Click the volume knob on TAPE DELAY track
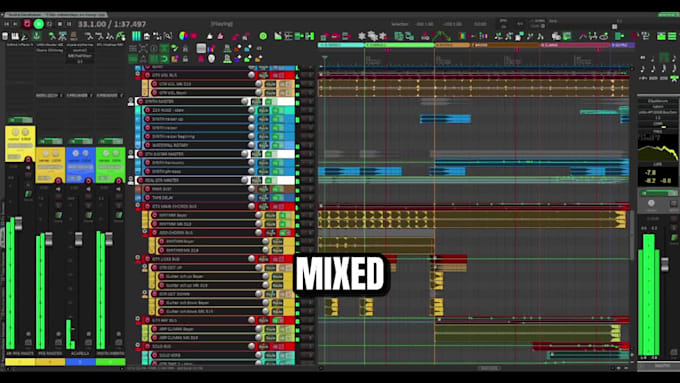Image resolution: width=680 pixels, height=383 pixels. tap(252, 197)
